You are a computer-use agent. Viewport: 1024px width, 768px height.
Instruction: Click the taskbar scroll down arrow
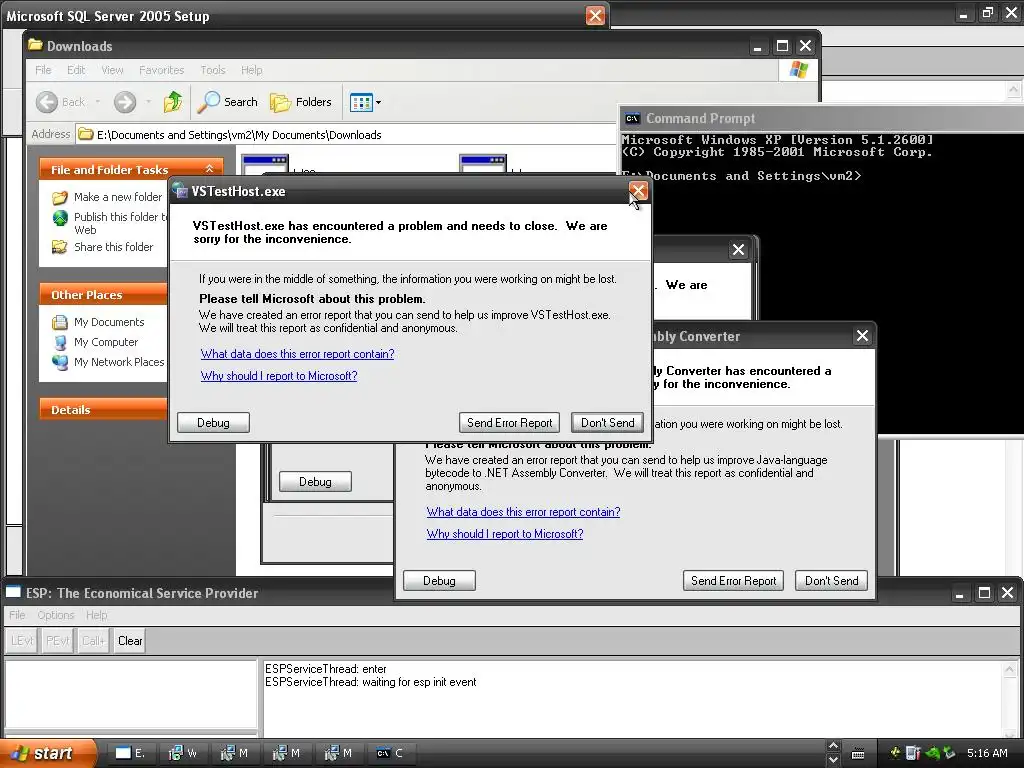[x=833, y=760]
